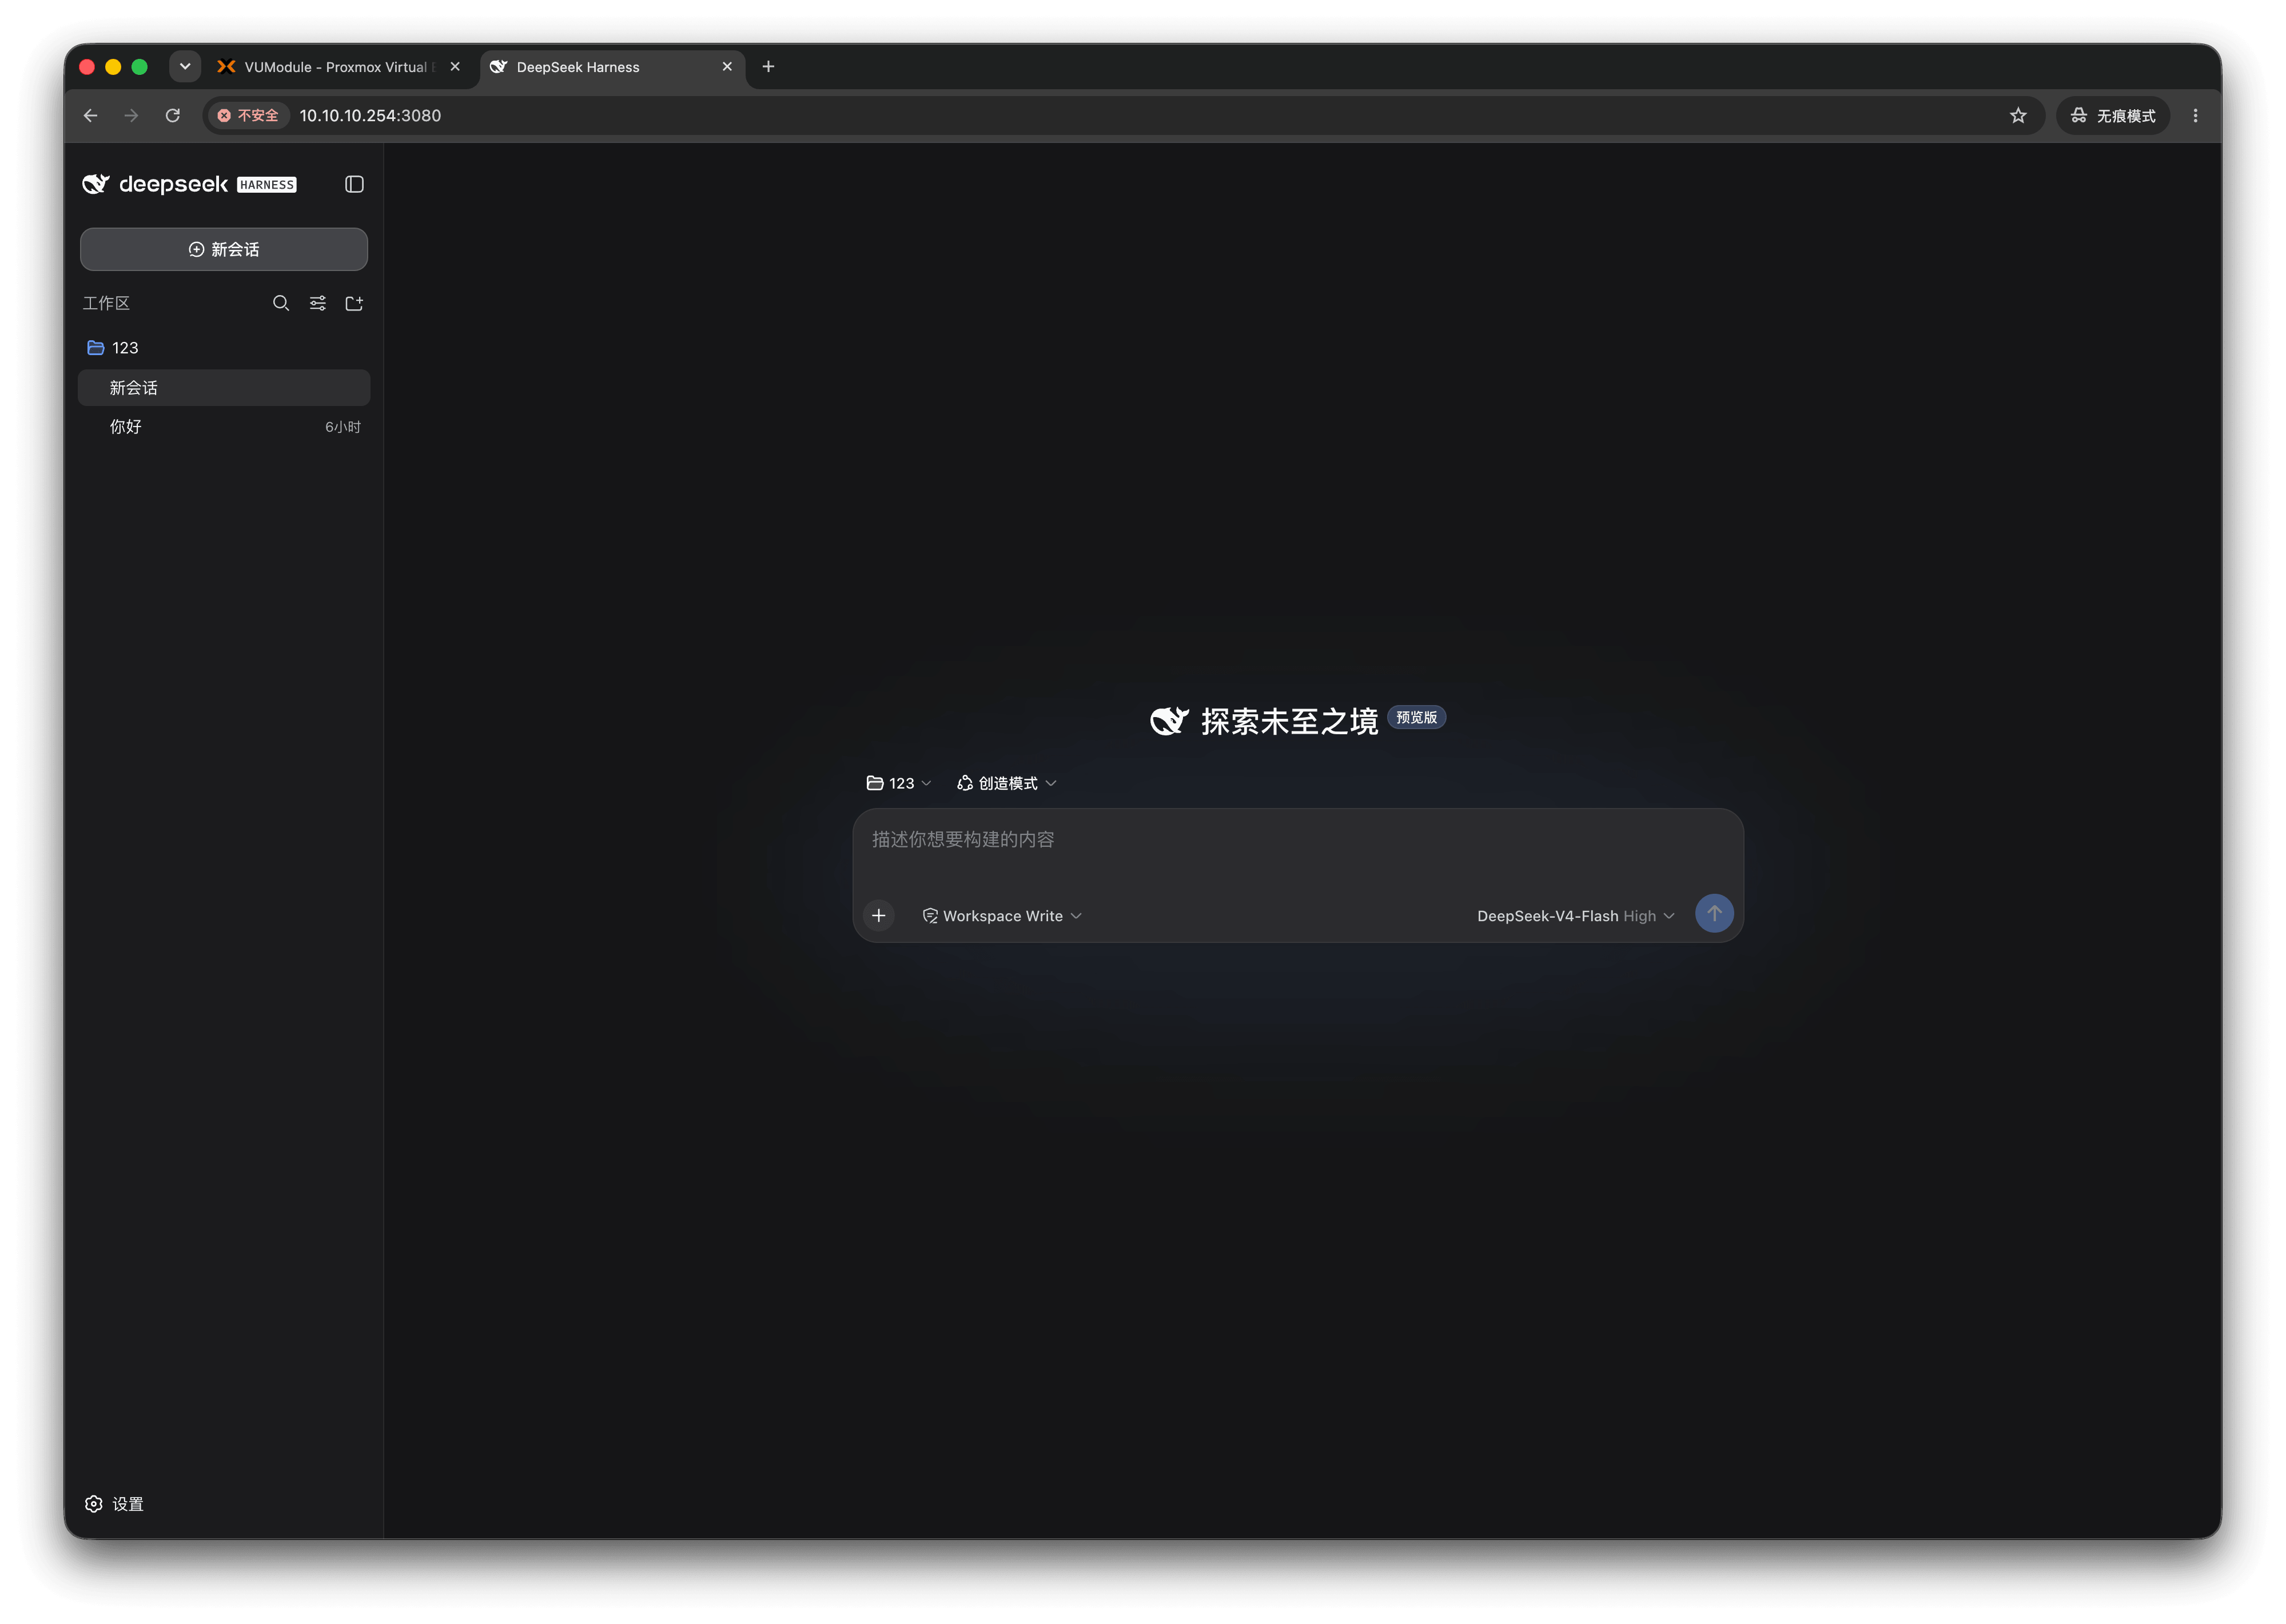The height and width of the screenshot is (1624, 2286).
Task: Start a 新会话 with the sidebar button
Action: click(x=224, y=249)
